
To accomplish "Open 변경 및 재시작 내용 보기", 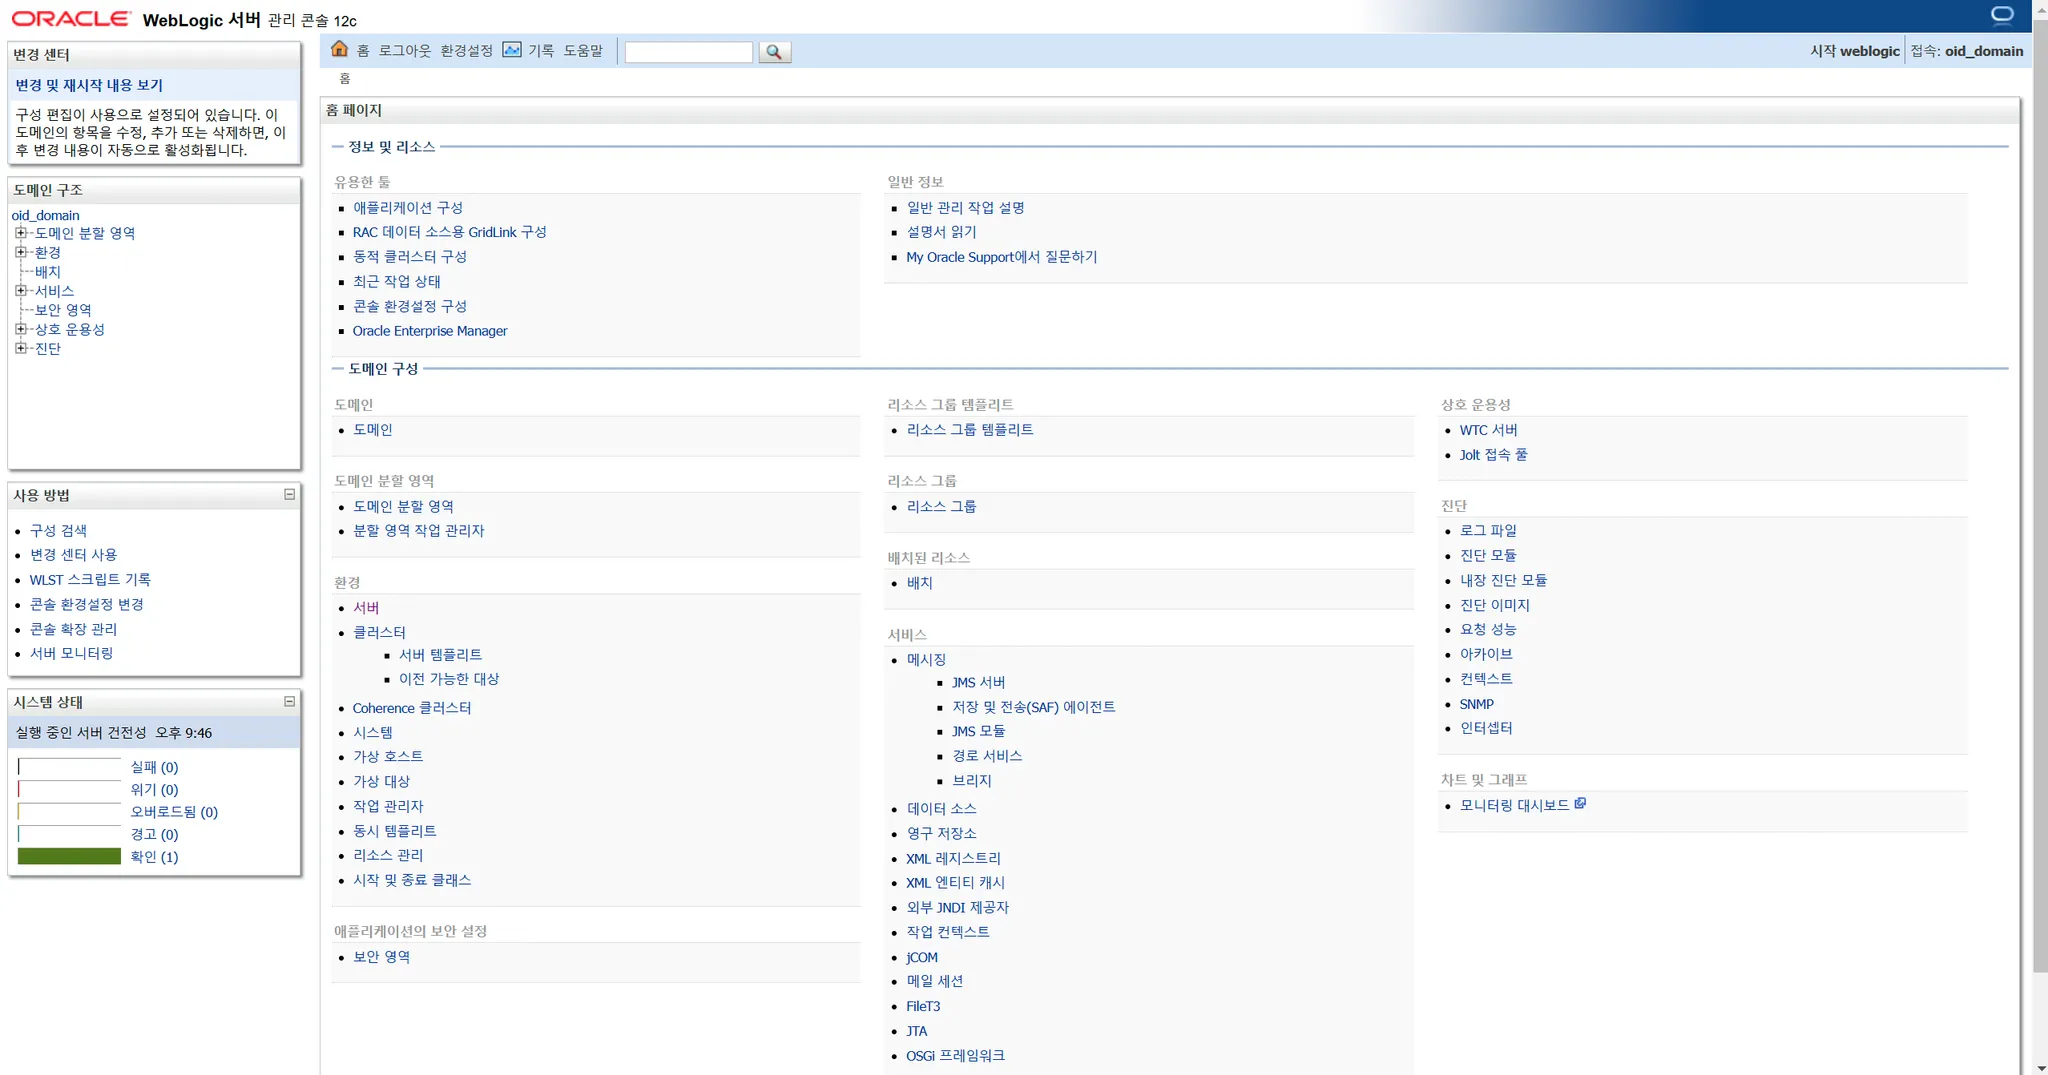I will point(89,86).
